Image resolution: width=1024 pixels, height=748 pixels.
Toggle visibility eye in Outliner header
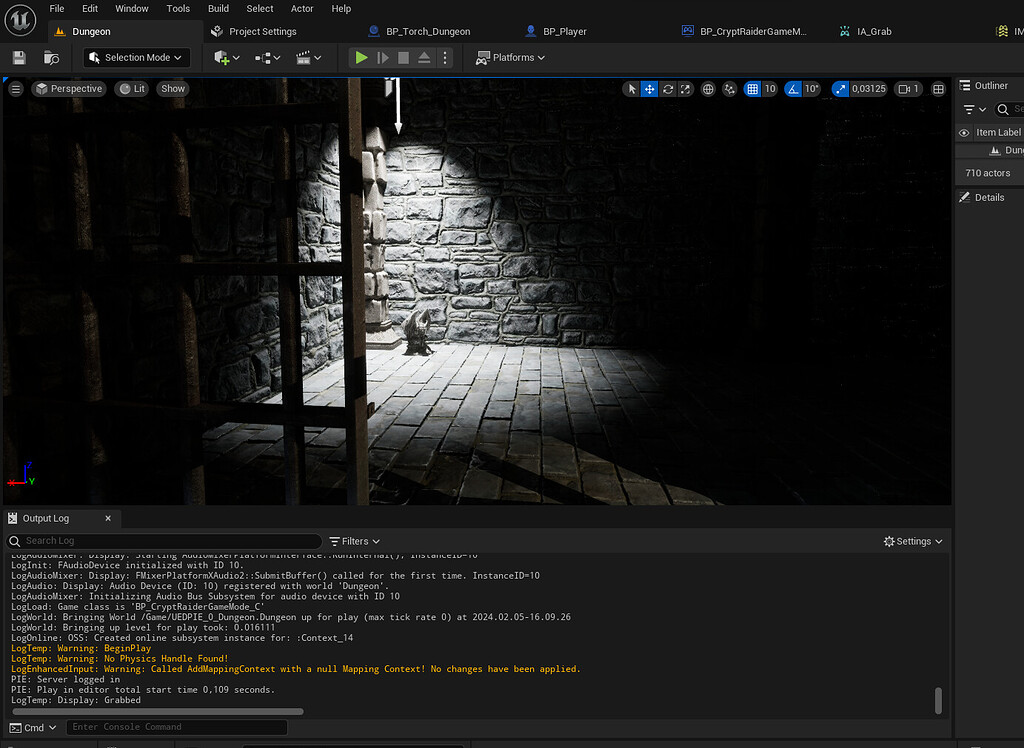tap(964, 132)
